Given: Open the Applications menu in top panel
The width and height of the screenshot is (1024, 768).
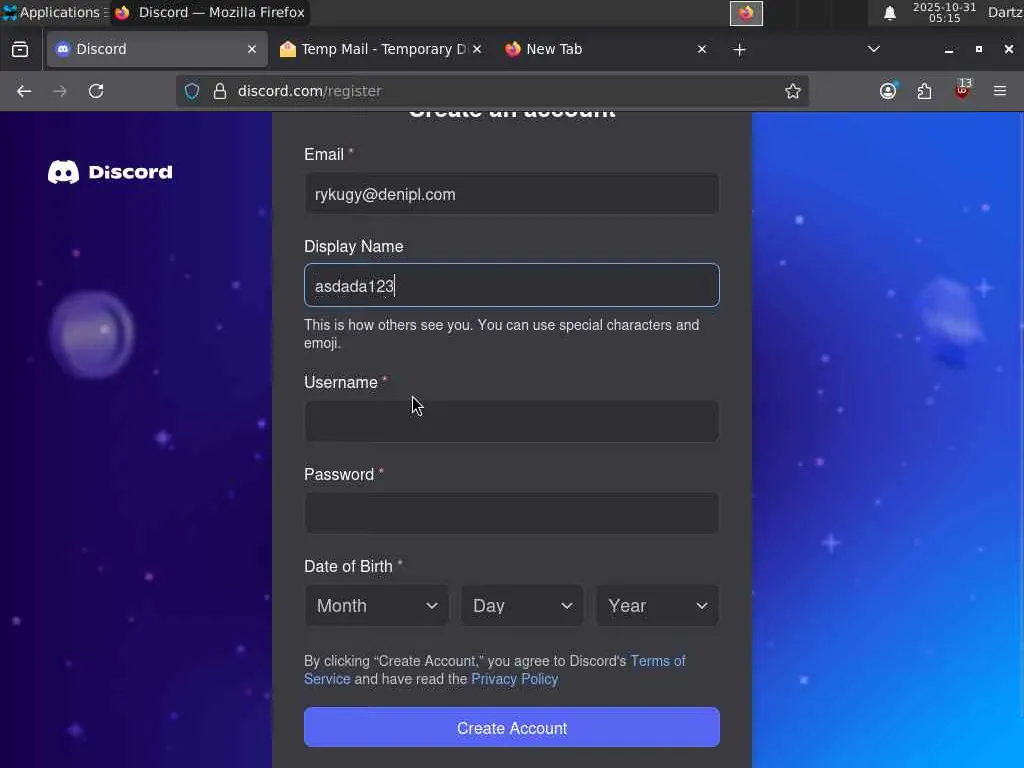Looking at the screenshot, I should click(54, 12).
